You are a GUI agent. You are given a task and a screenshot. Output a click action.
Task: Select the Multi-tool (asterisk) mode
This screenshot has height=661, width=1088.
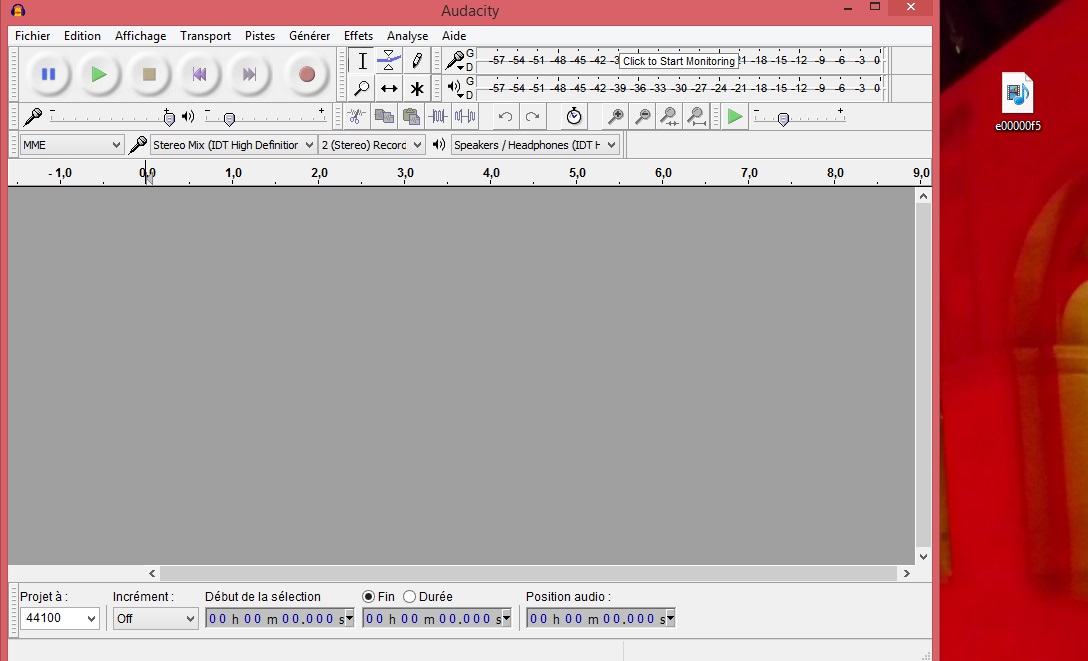(x=416, y=88)
